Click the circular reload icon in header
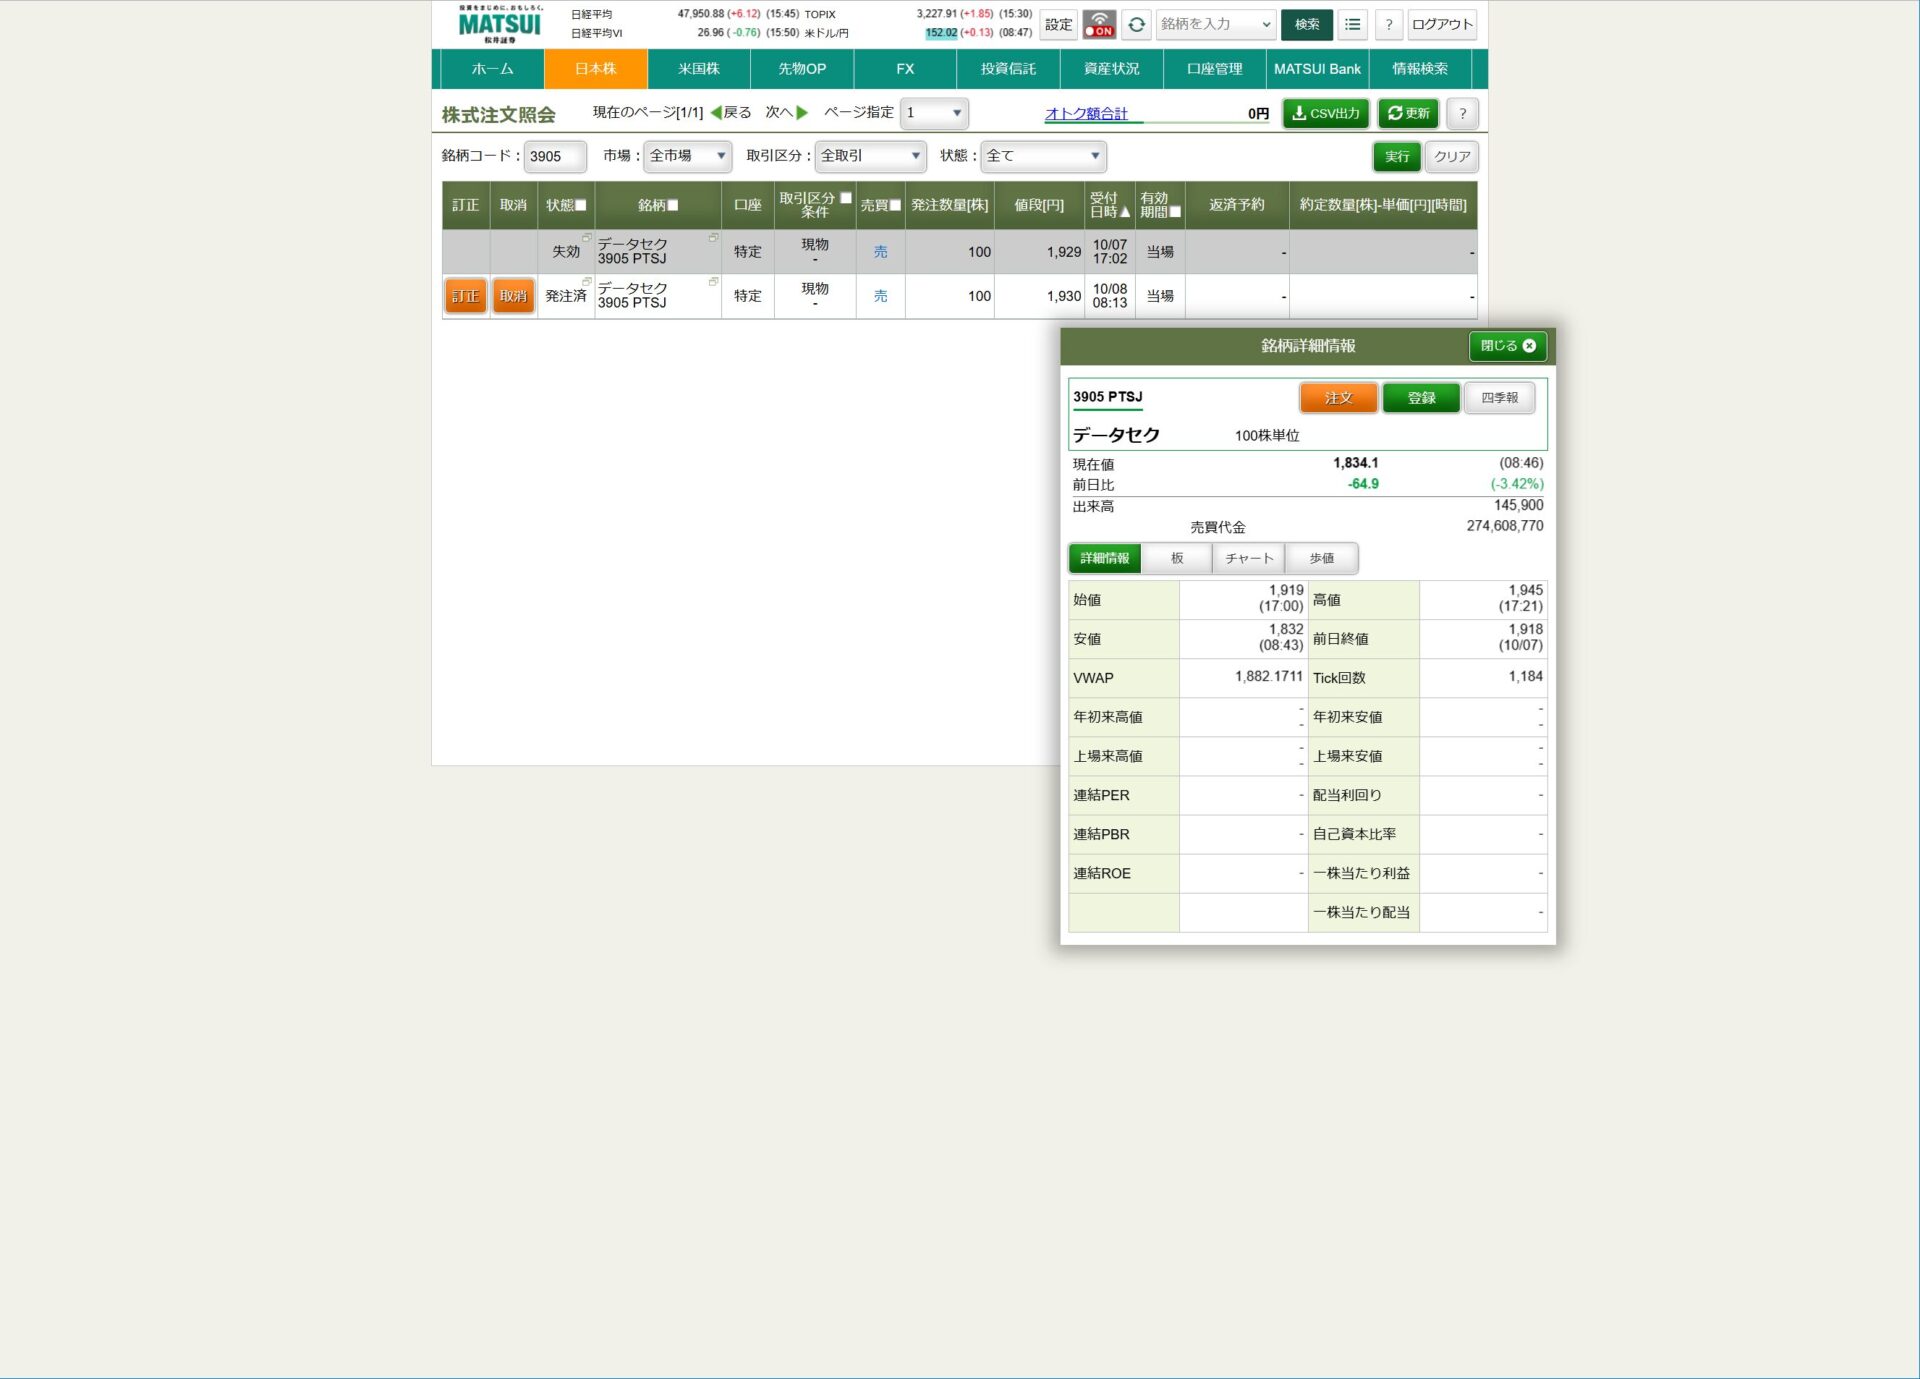 pyautogui.click(x=1136, y=24)
